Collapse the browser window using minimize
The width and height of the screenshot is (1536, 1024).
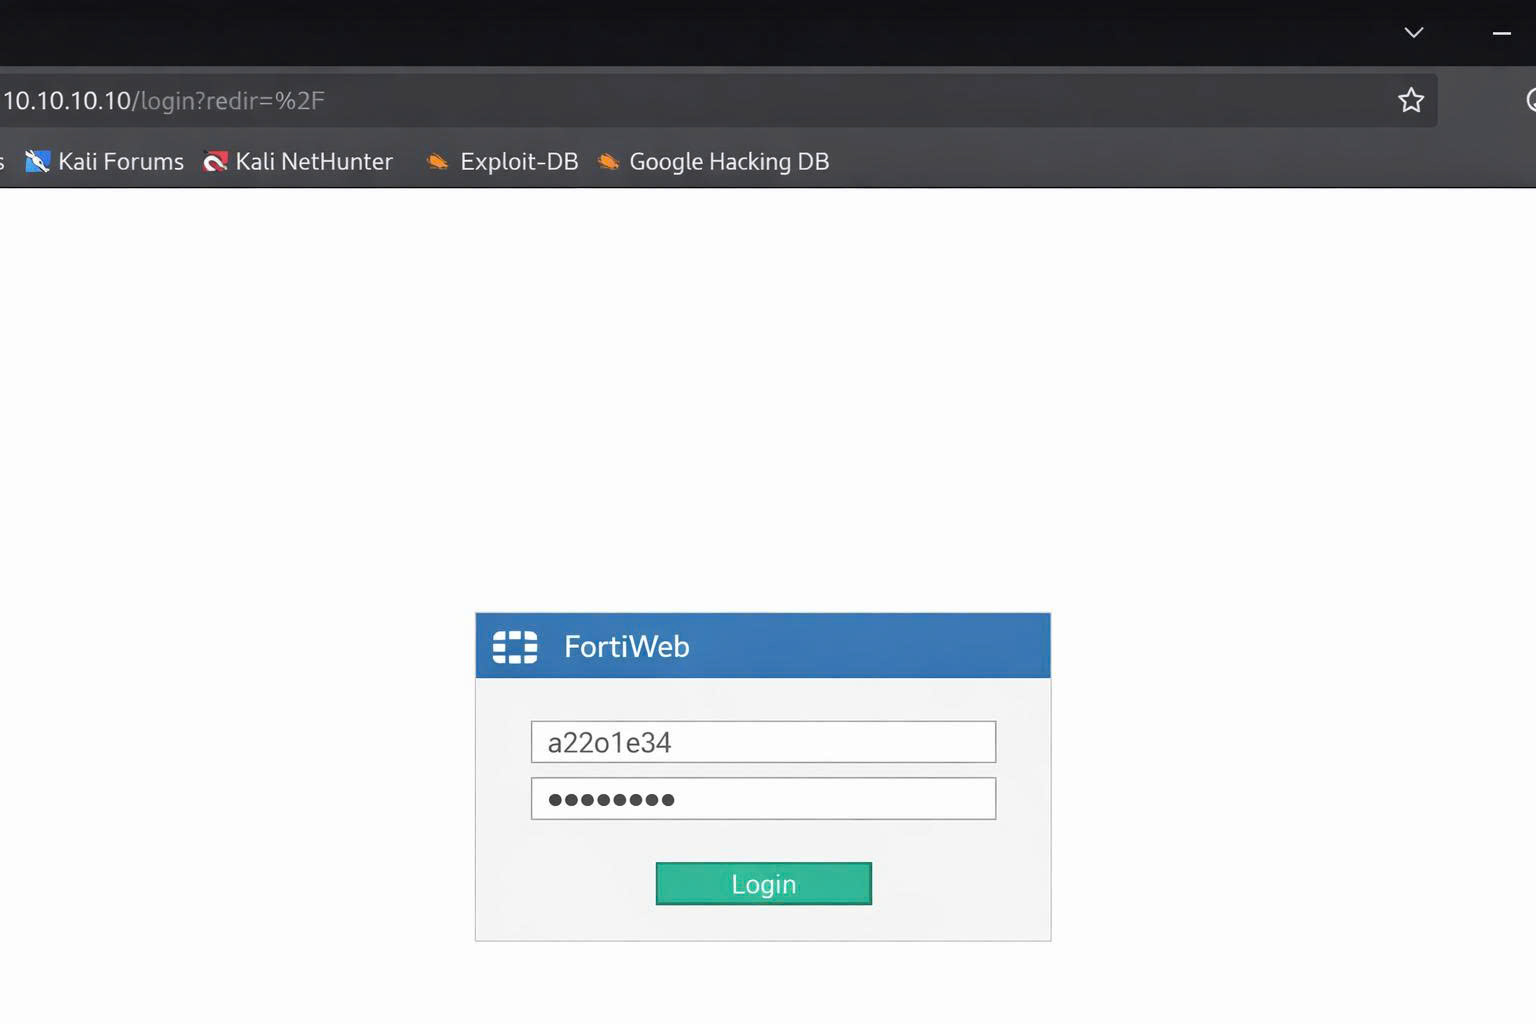pyautogui.click(x=1501, y=33)
